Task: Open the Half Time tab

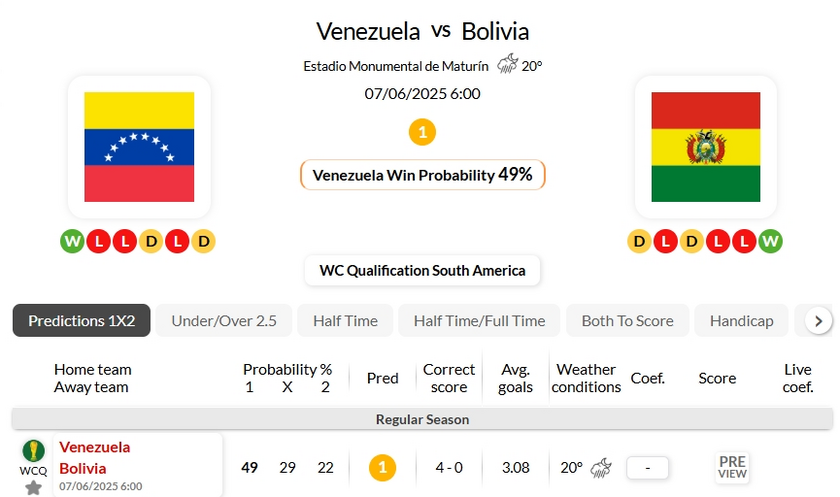Action: 345,321
